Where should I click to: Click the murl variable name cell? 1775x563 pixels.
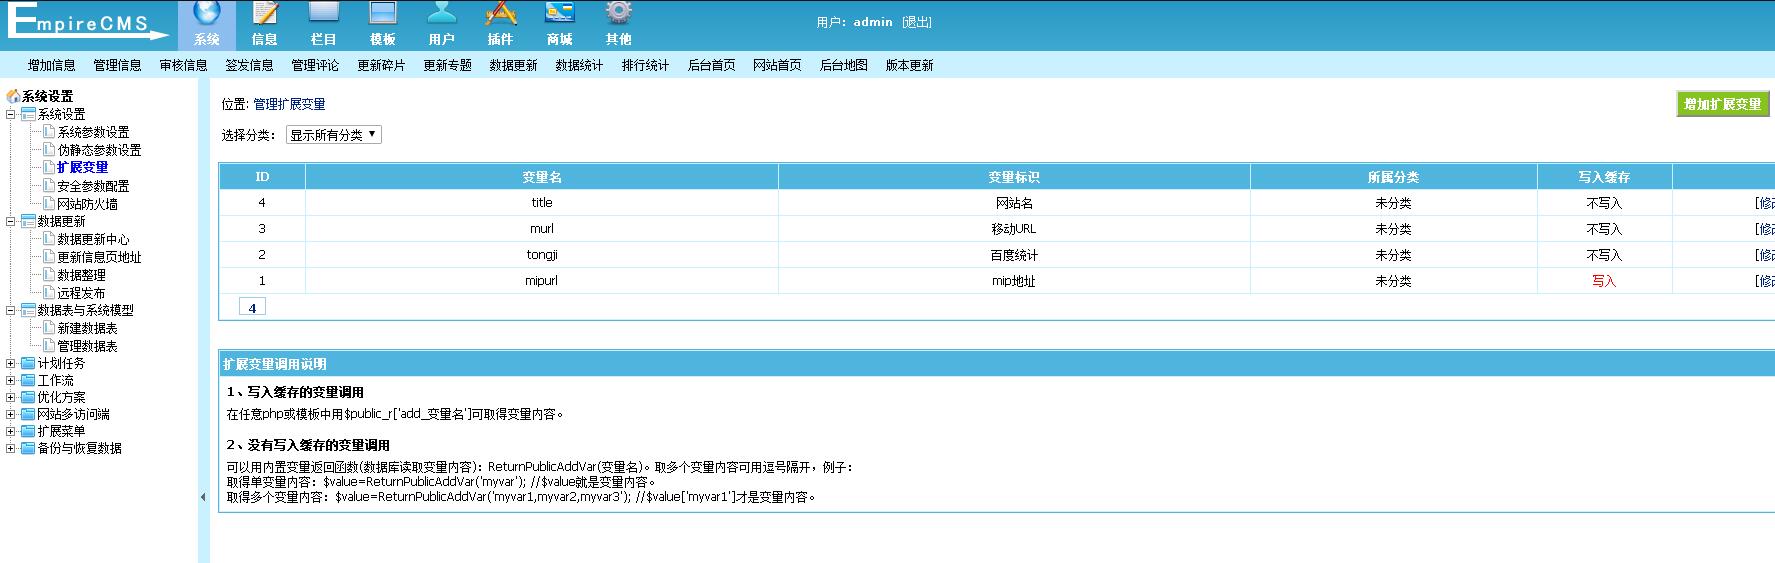[542, 229]
